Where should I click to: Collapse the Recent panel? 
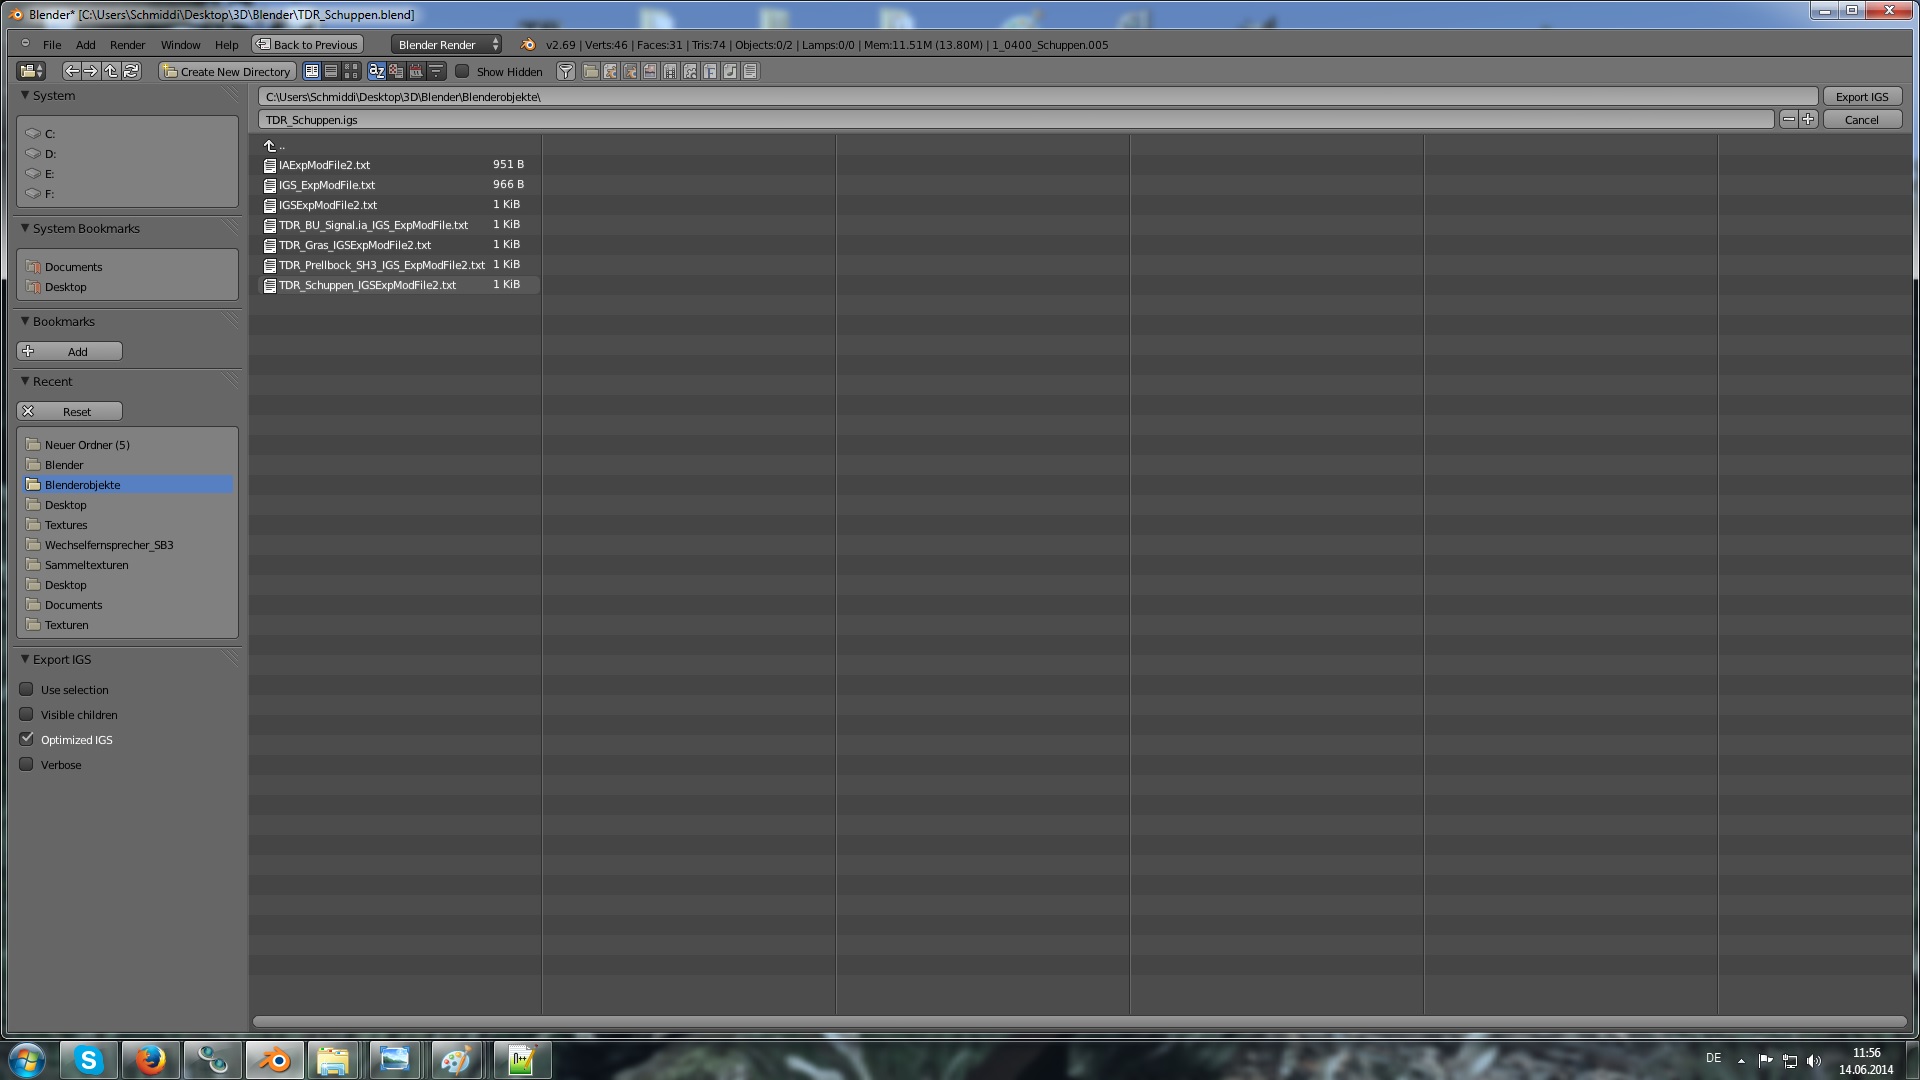click(x=25, y=381)
